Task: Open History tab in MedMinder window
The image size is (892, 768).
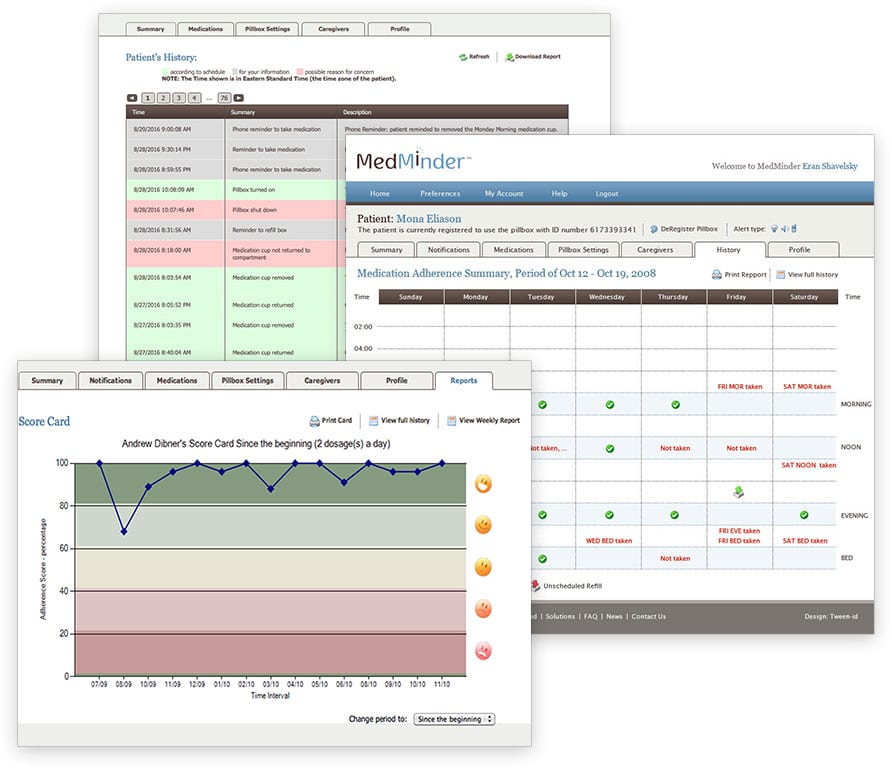Action: pyautogui.click(x=728, y=250)
